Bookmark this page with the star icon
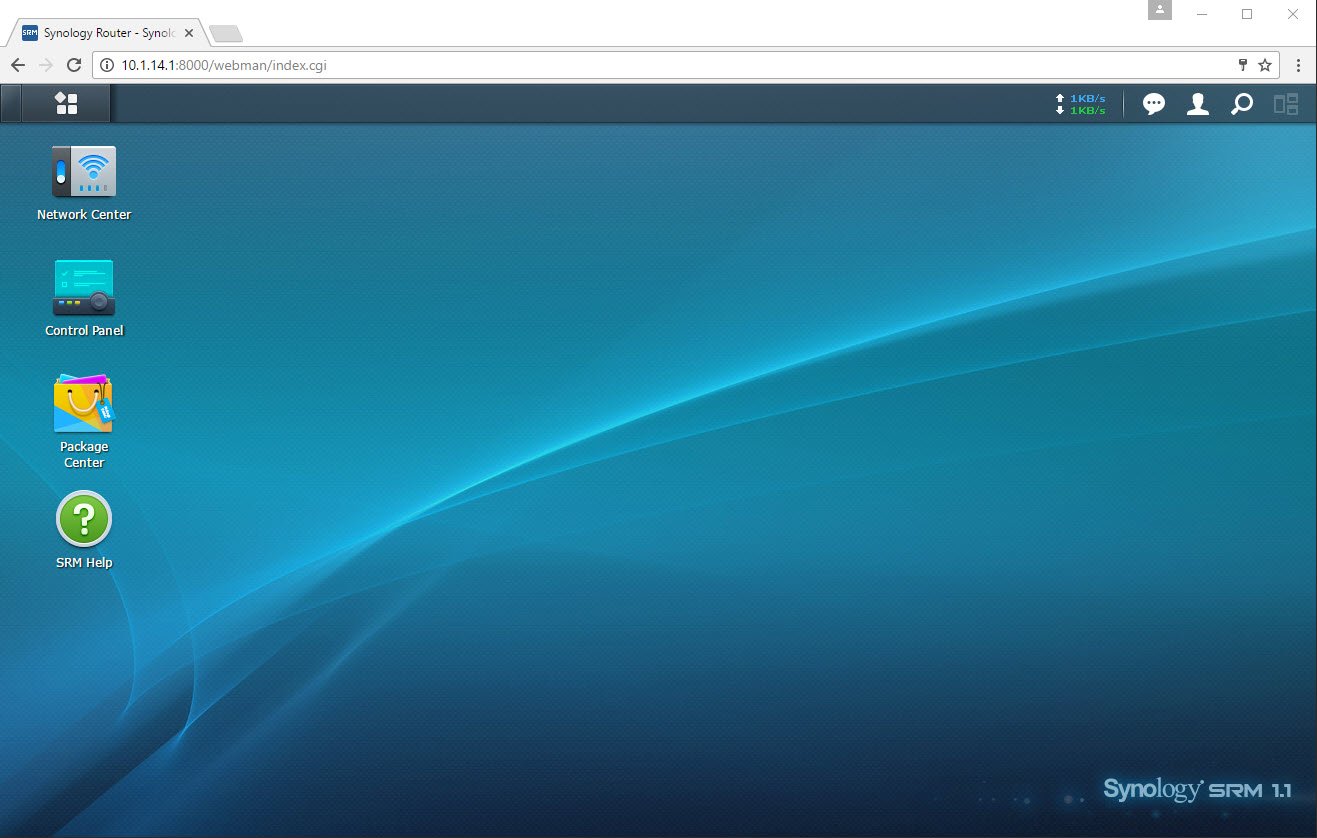 tap(1265, 65)
